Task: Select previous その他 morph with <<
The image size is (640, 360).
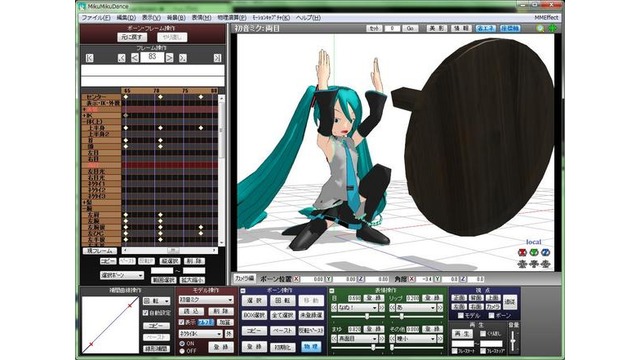Action: pos(392,338)
